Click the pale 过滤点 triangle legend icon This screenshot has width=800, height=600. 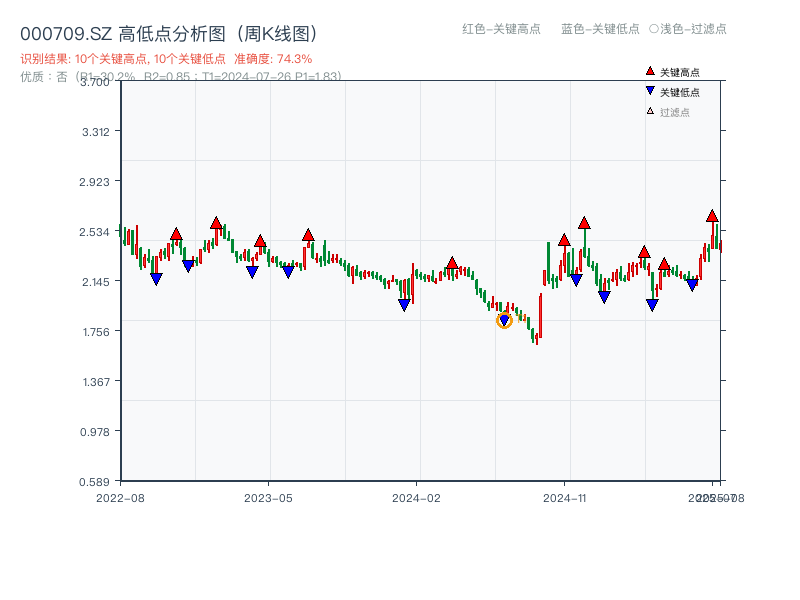tap(650, 111)
